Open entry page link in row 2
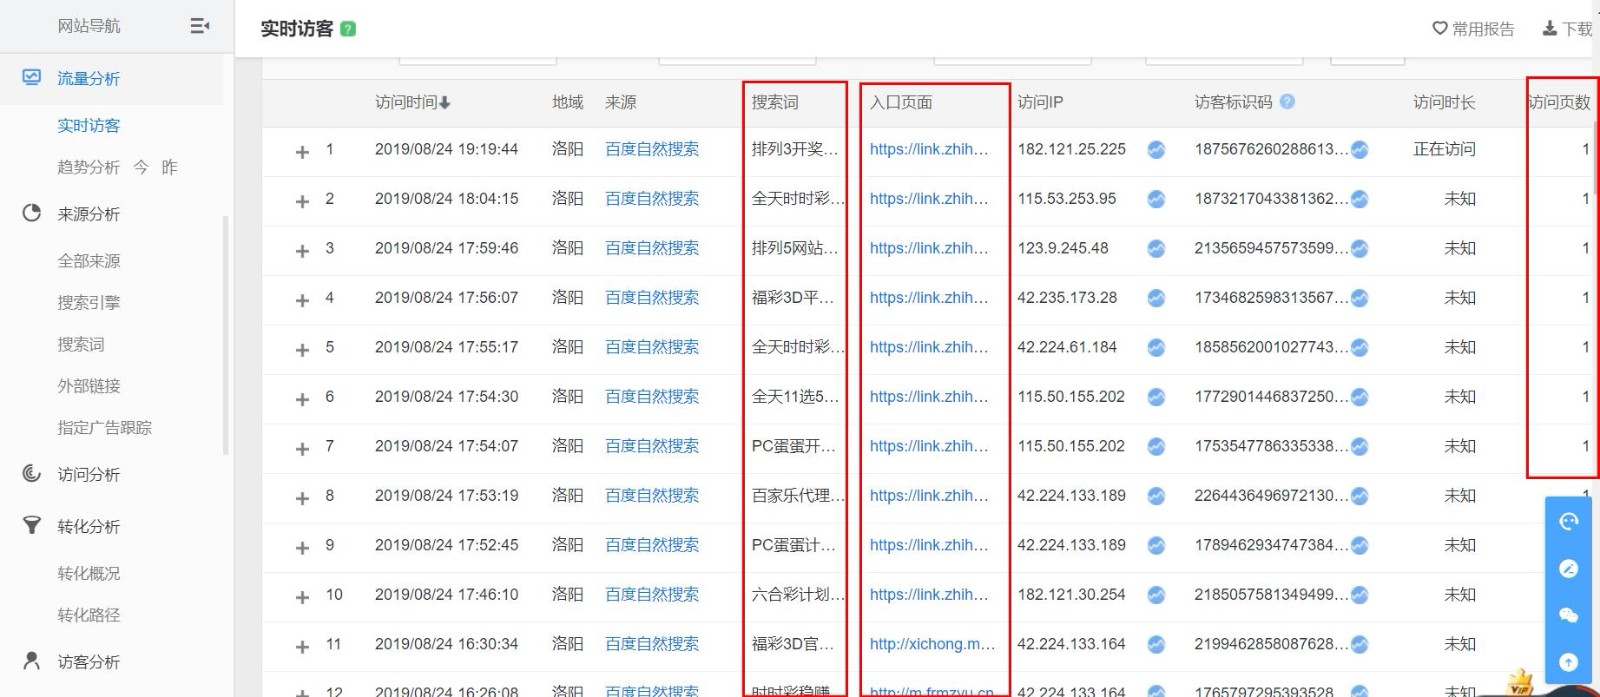This screenshot has width=1600, height=697. point(929,199)
